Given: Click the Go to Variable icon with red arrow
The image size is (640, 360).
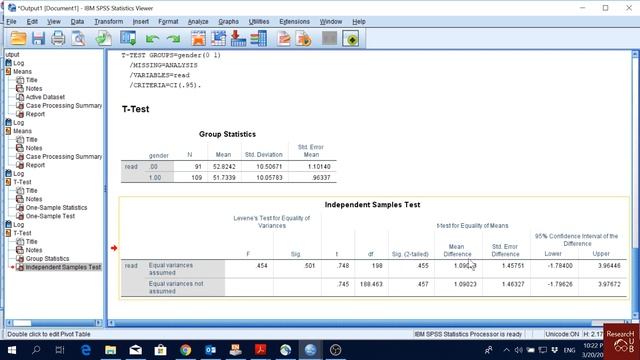Looking at the screenshot, I should pos(238,39).
